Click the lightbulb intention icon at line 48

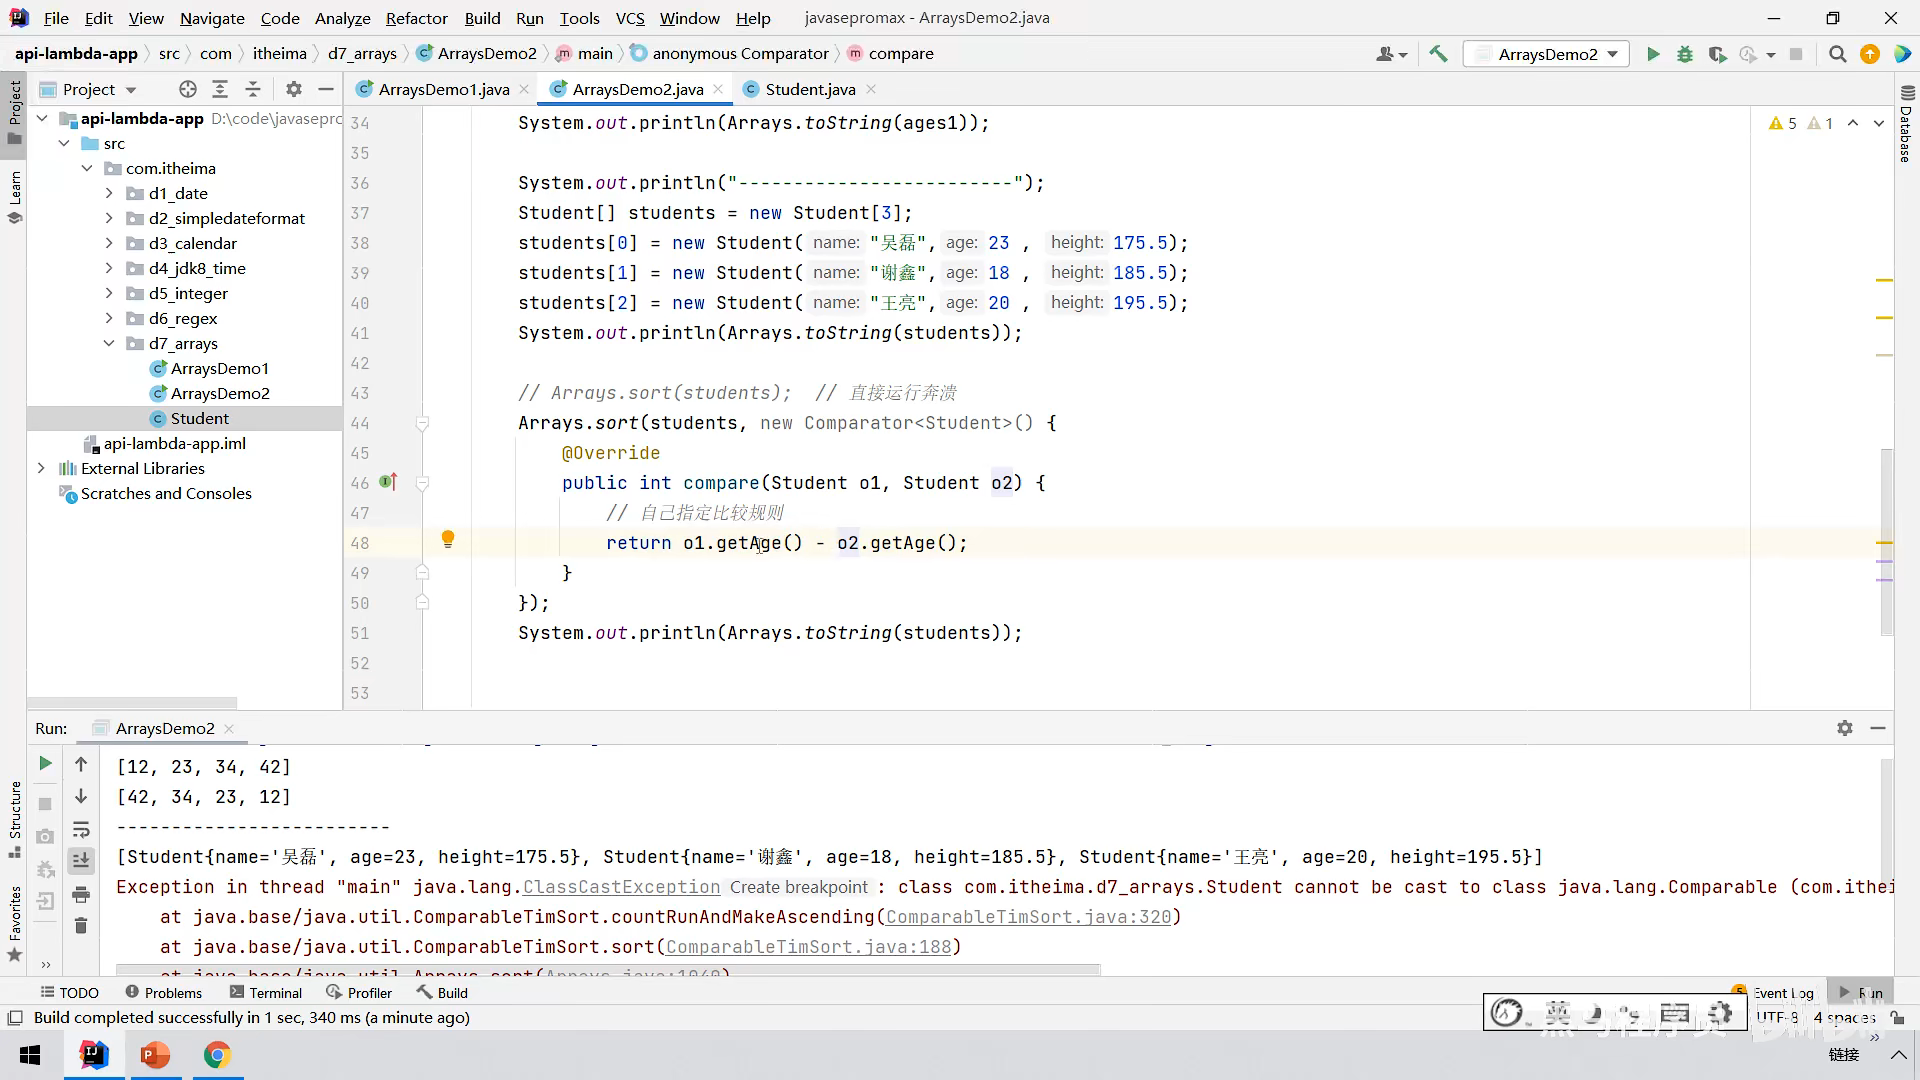tap(448, 540)
